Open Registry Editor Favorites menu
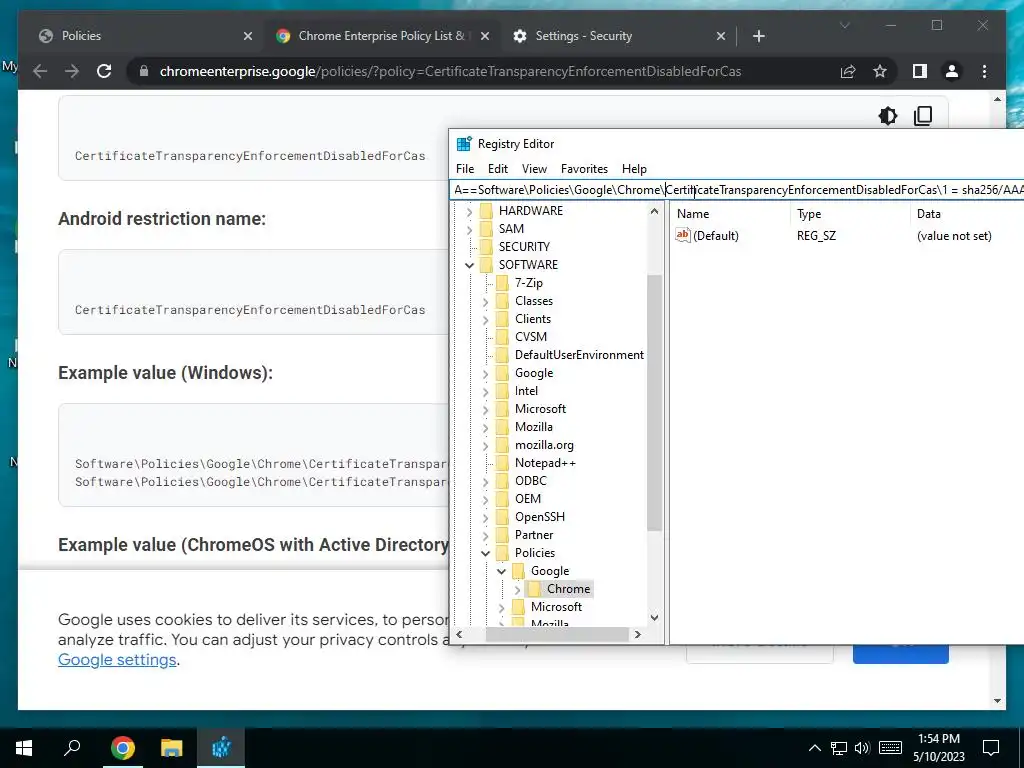Screen dimensions: 1024x768 pyautogui.click(x=584, y=168)
